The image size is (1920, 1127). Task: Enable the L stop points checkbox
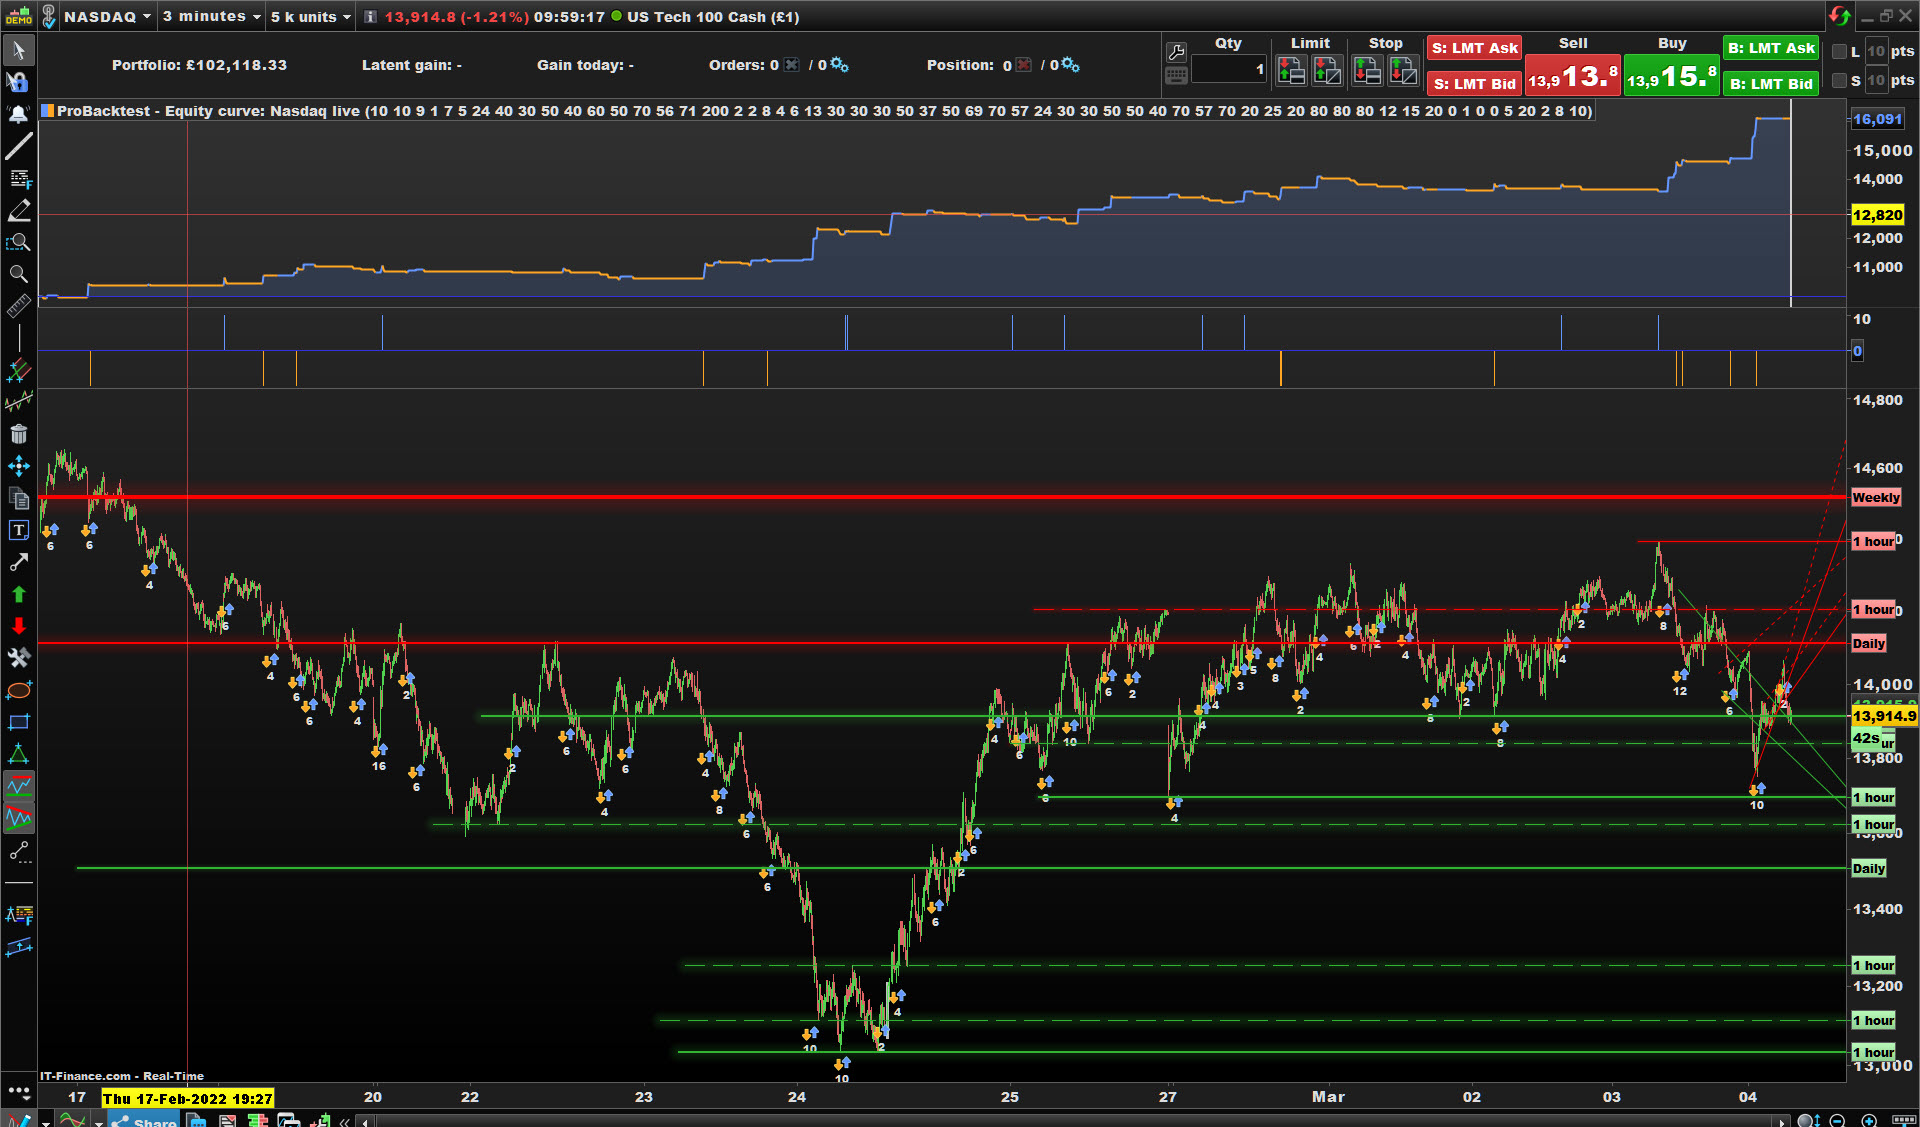pos(1839,51)
